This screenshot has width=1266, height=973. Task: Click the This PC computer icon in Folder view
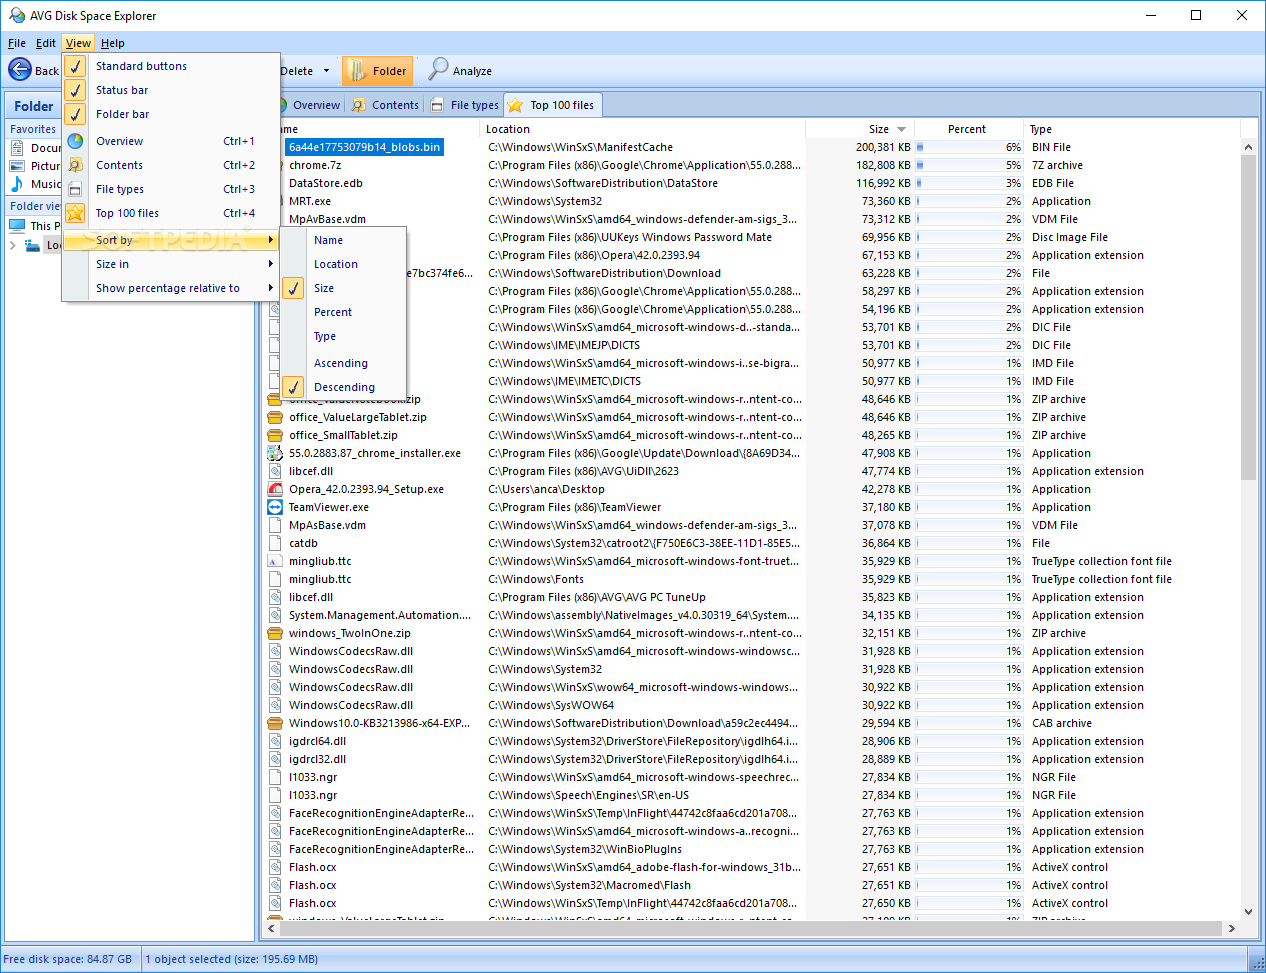click(17, 225)
